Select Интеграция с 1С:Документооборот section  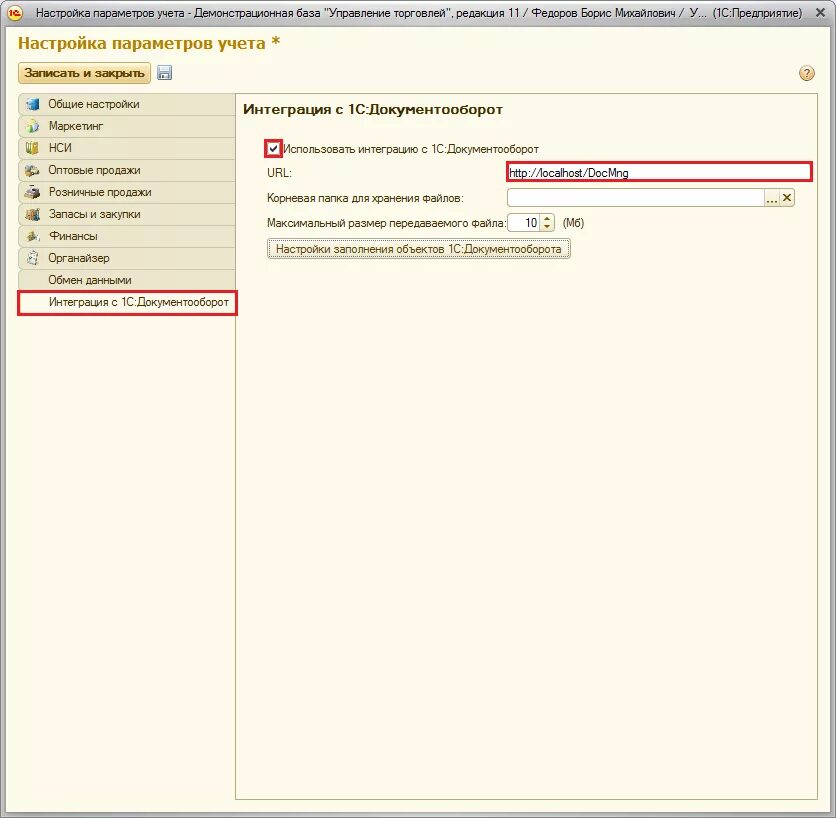[127, 302]
